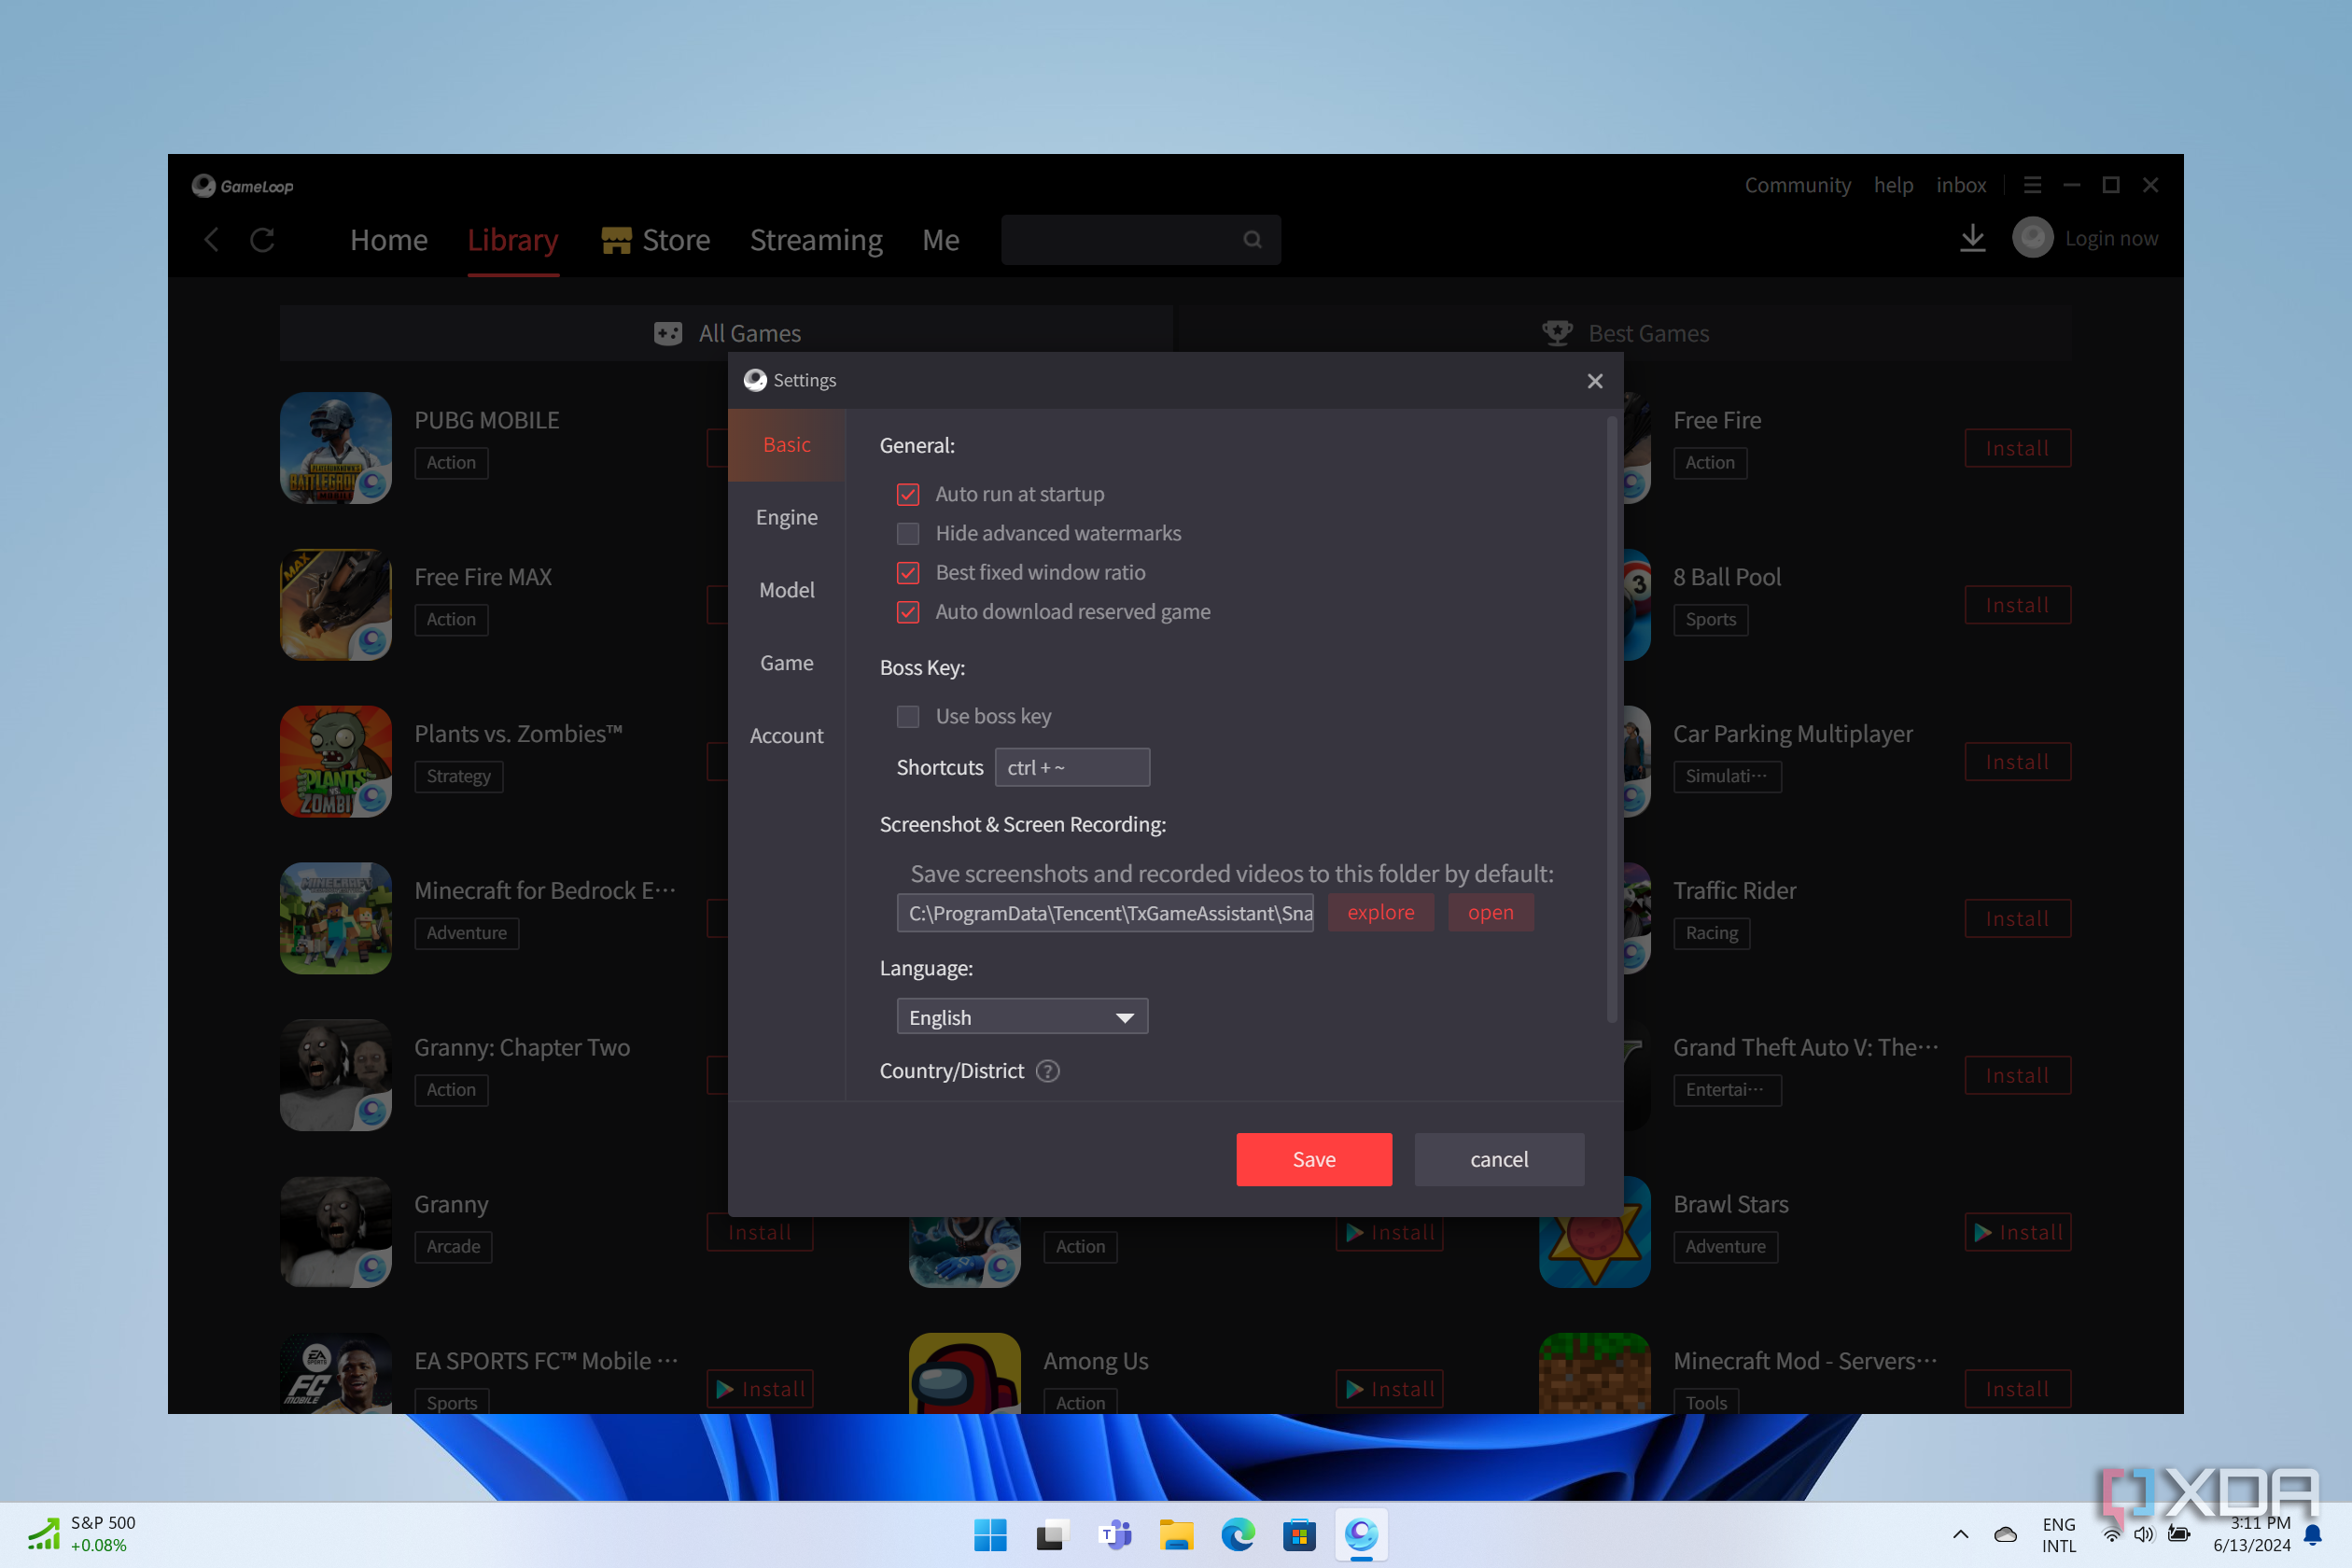The width and height of the screenshot is (2352, 1568).
Task: Select the Best Games section tab
Action: [1625, 333]
